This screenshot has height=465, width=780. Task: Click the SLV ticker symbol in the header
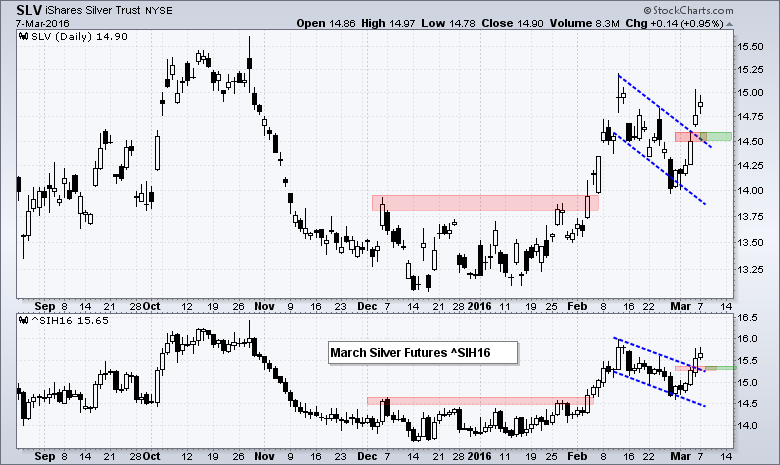pyautogui.click(x=29, y=10)
